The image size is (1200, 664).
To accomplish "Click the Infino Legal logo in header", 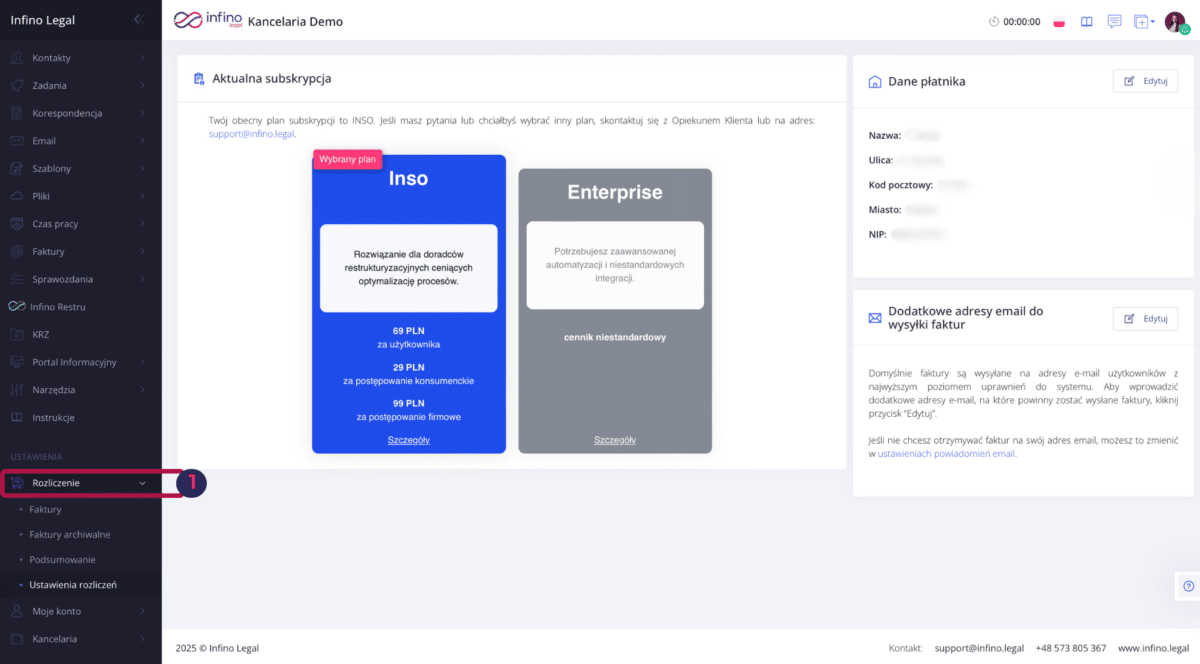I will 207,20.
